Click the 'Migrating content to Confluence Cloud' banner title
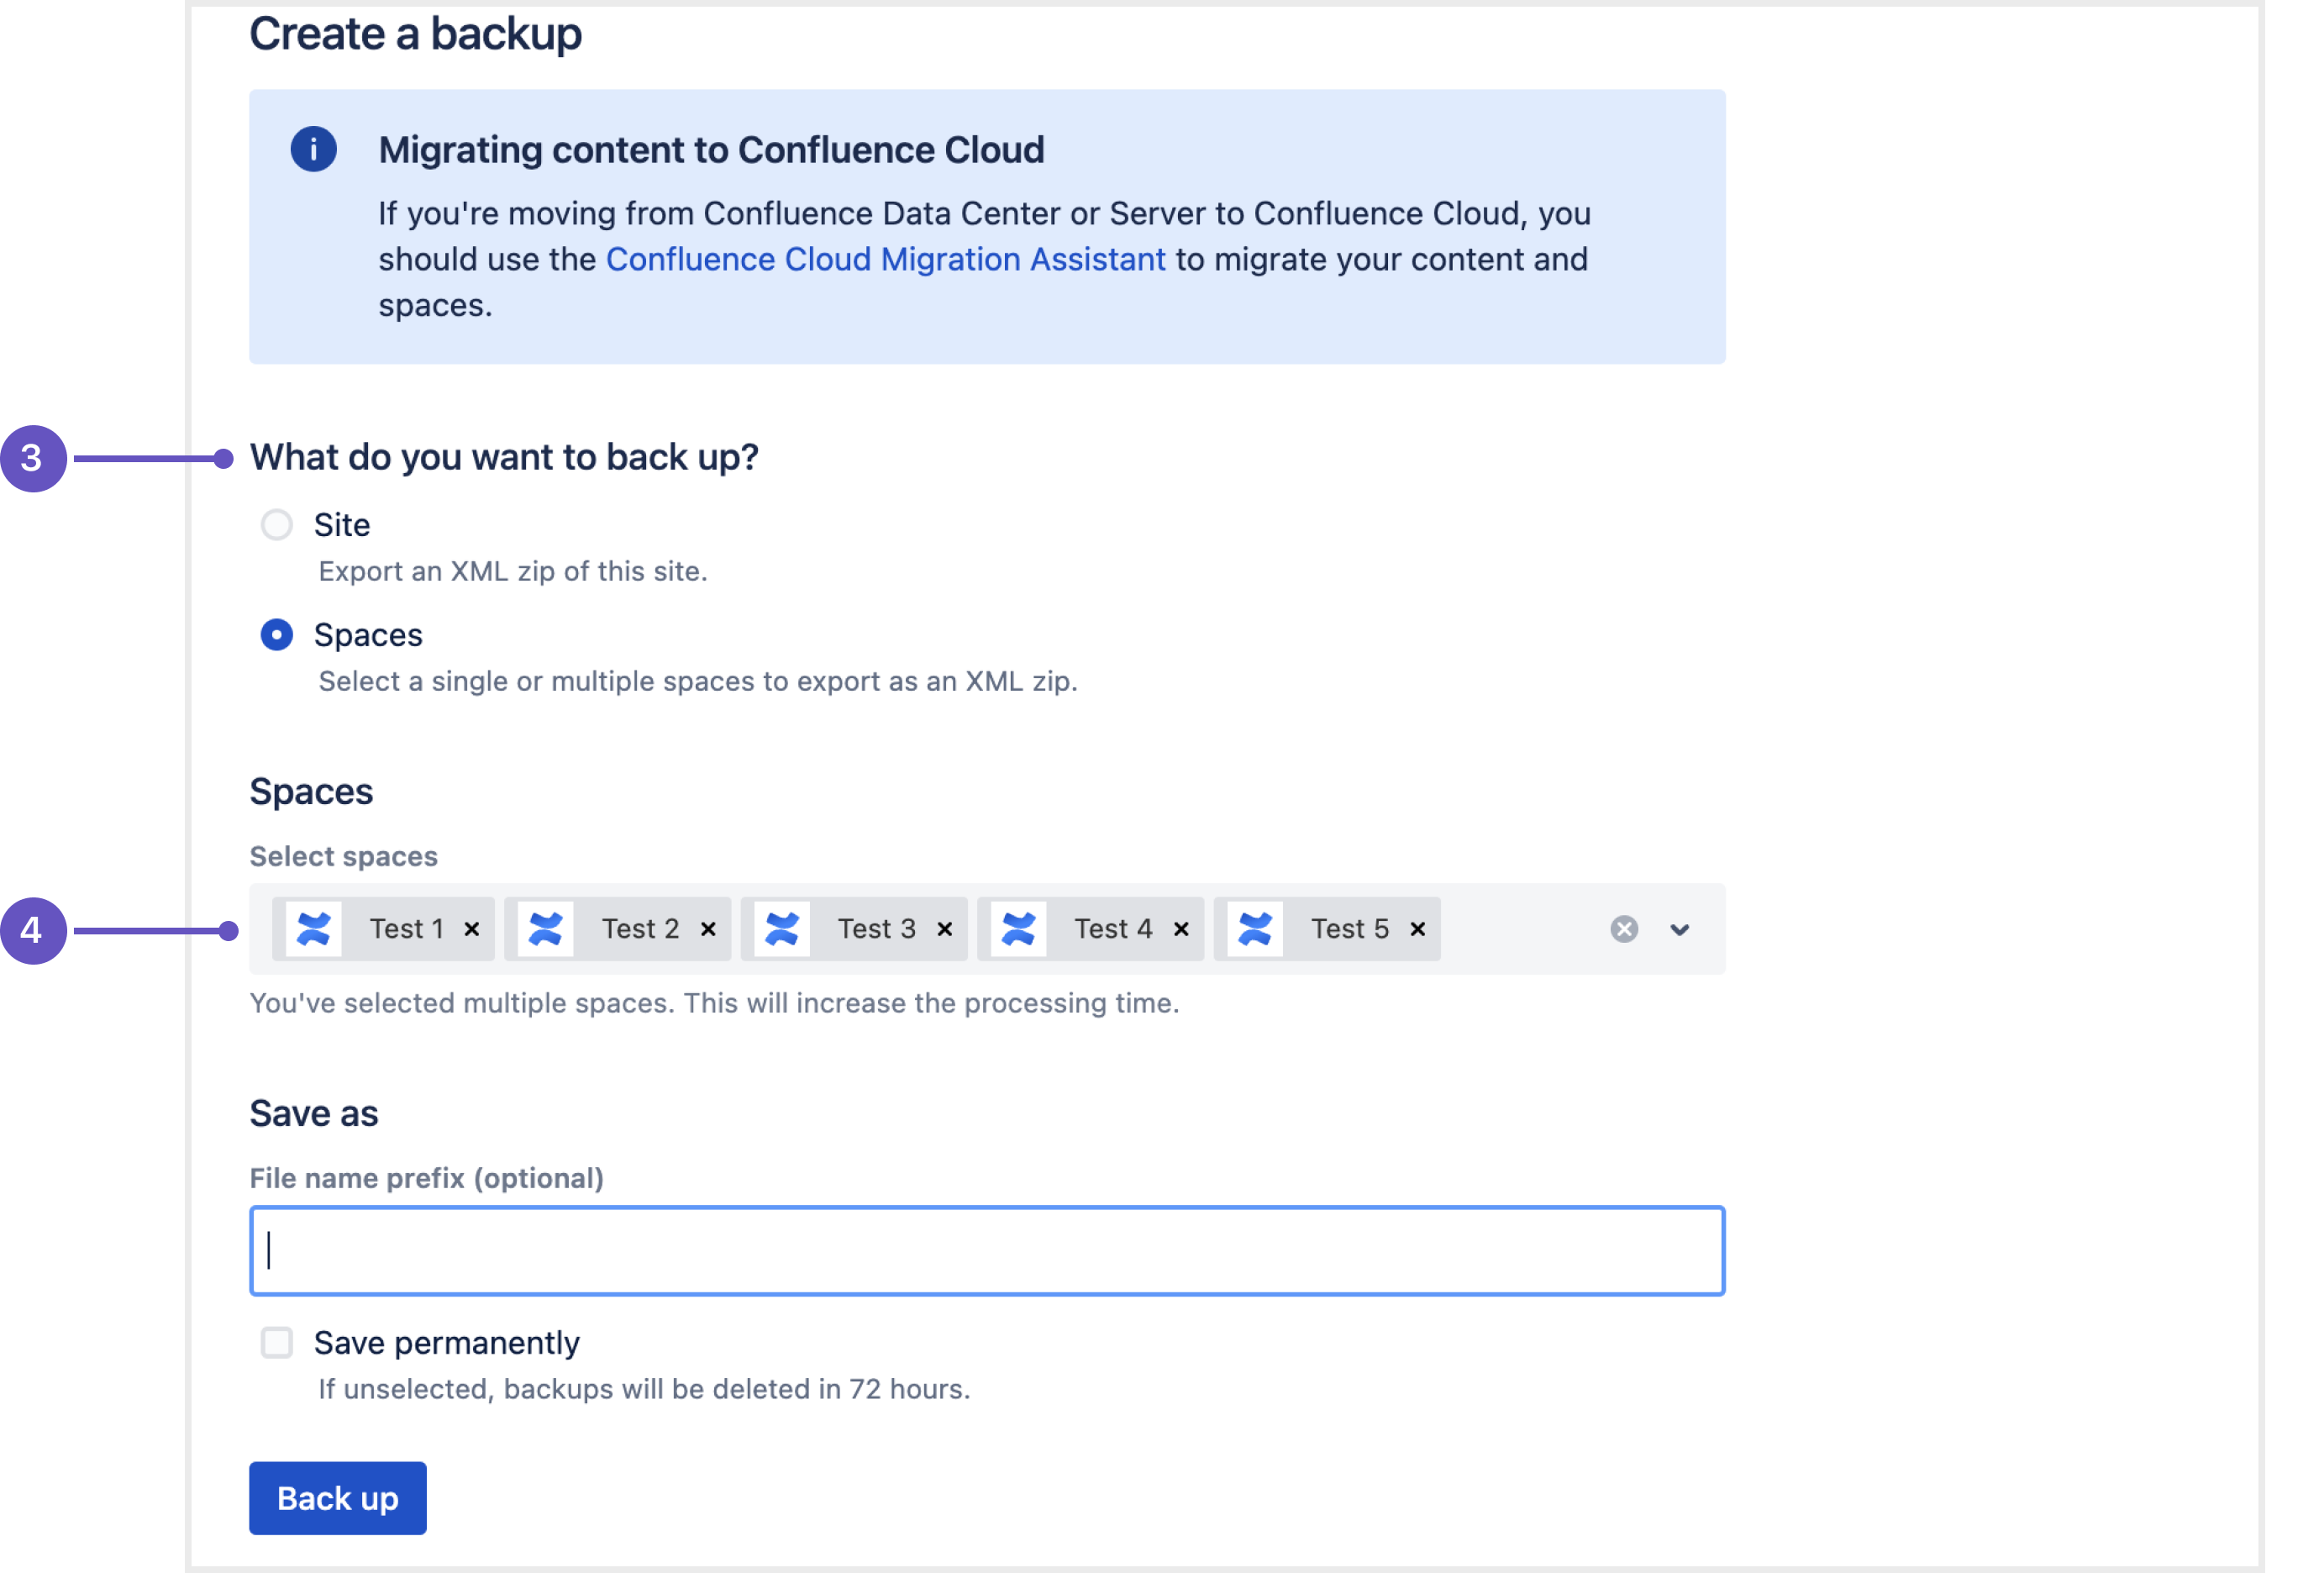 pyautogui.click(x=712, y=150)
